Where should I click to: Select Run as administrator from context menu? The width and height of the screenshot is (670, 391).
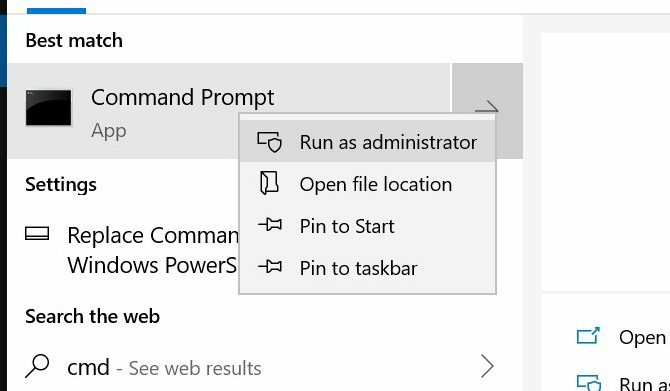367,142
